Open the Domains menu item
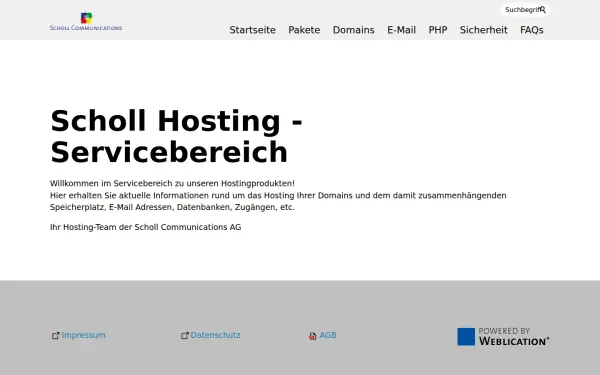 (354, 30)
